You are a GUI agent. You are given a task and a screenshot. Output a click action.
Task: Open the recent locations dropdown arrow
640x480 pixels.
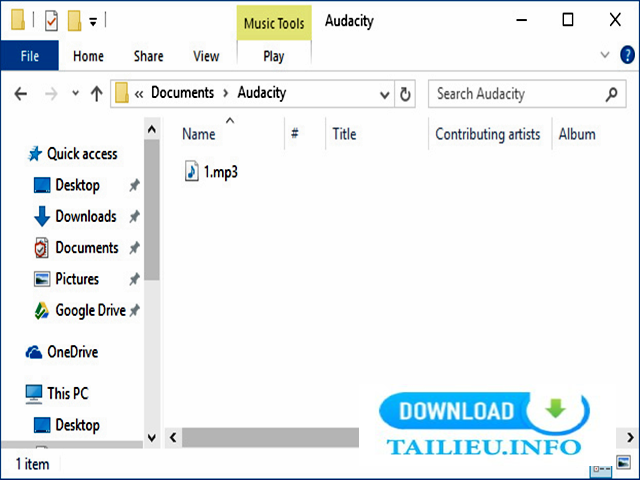[x=75, y=93]
